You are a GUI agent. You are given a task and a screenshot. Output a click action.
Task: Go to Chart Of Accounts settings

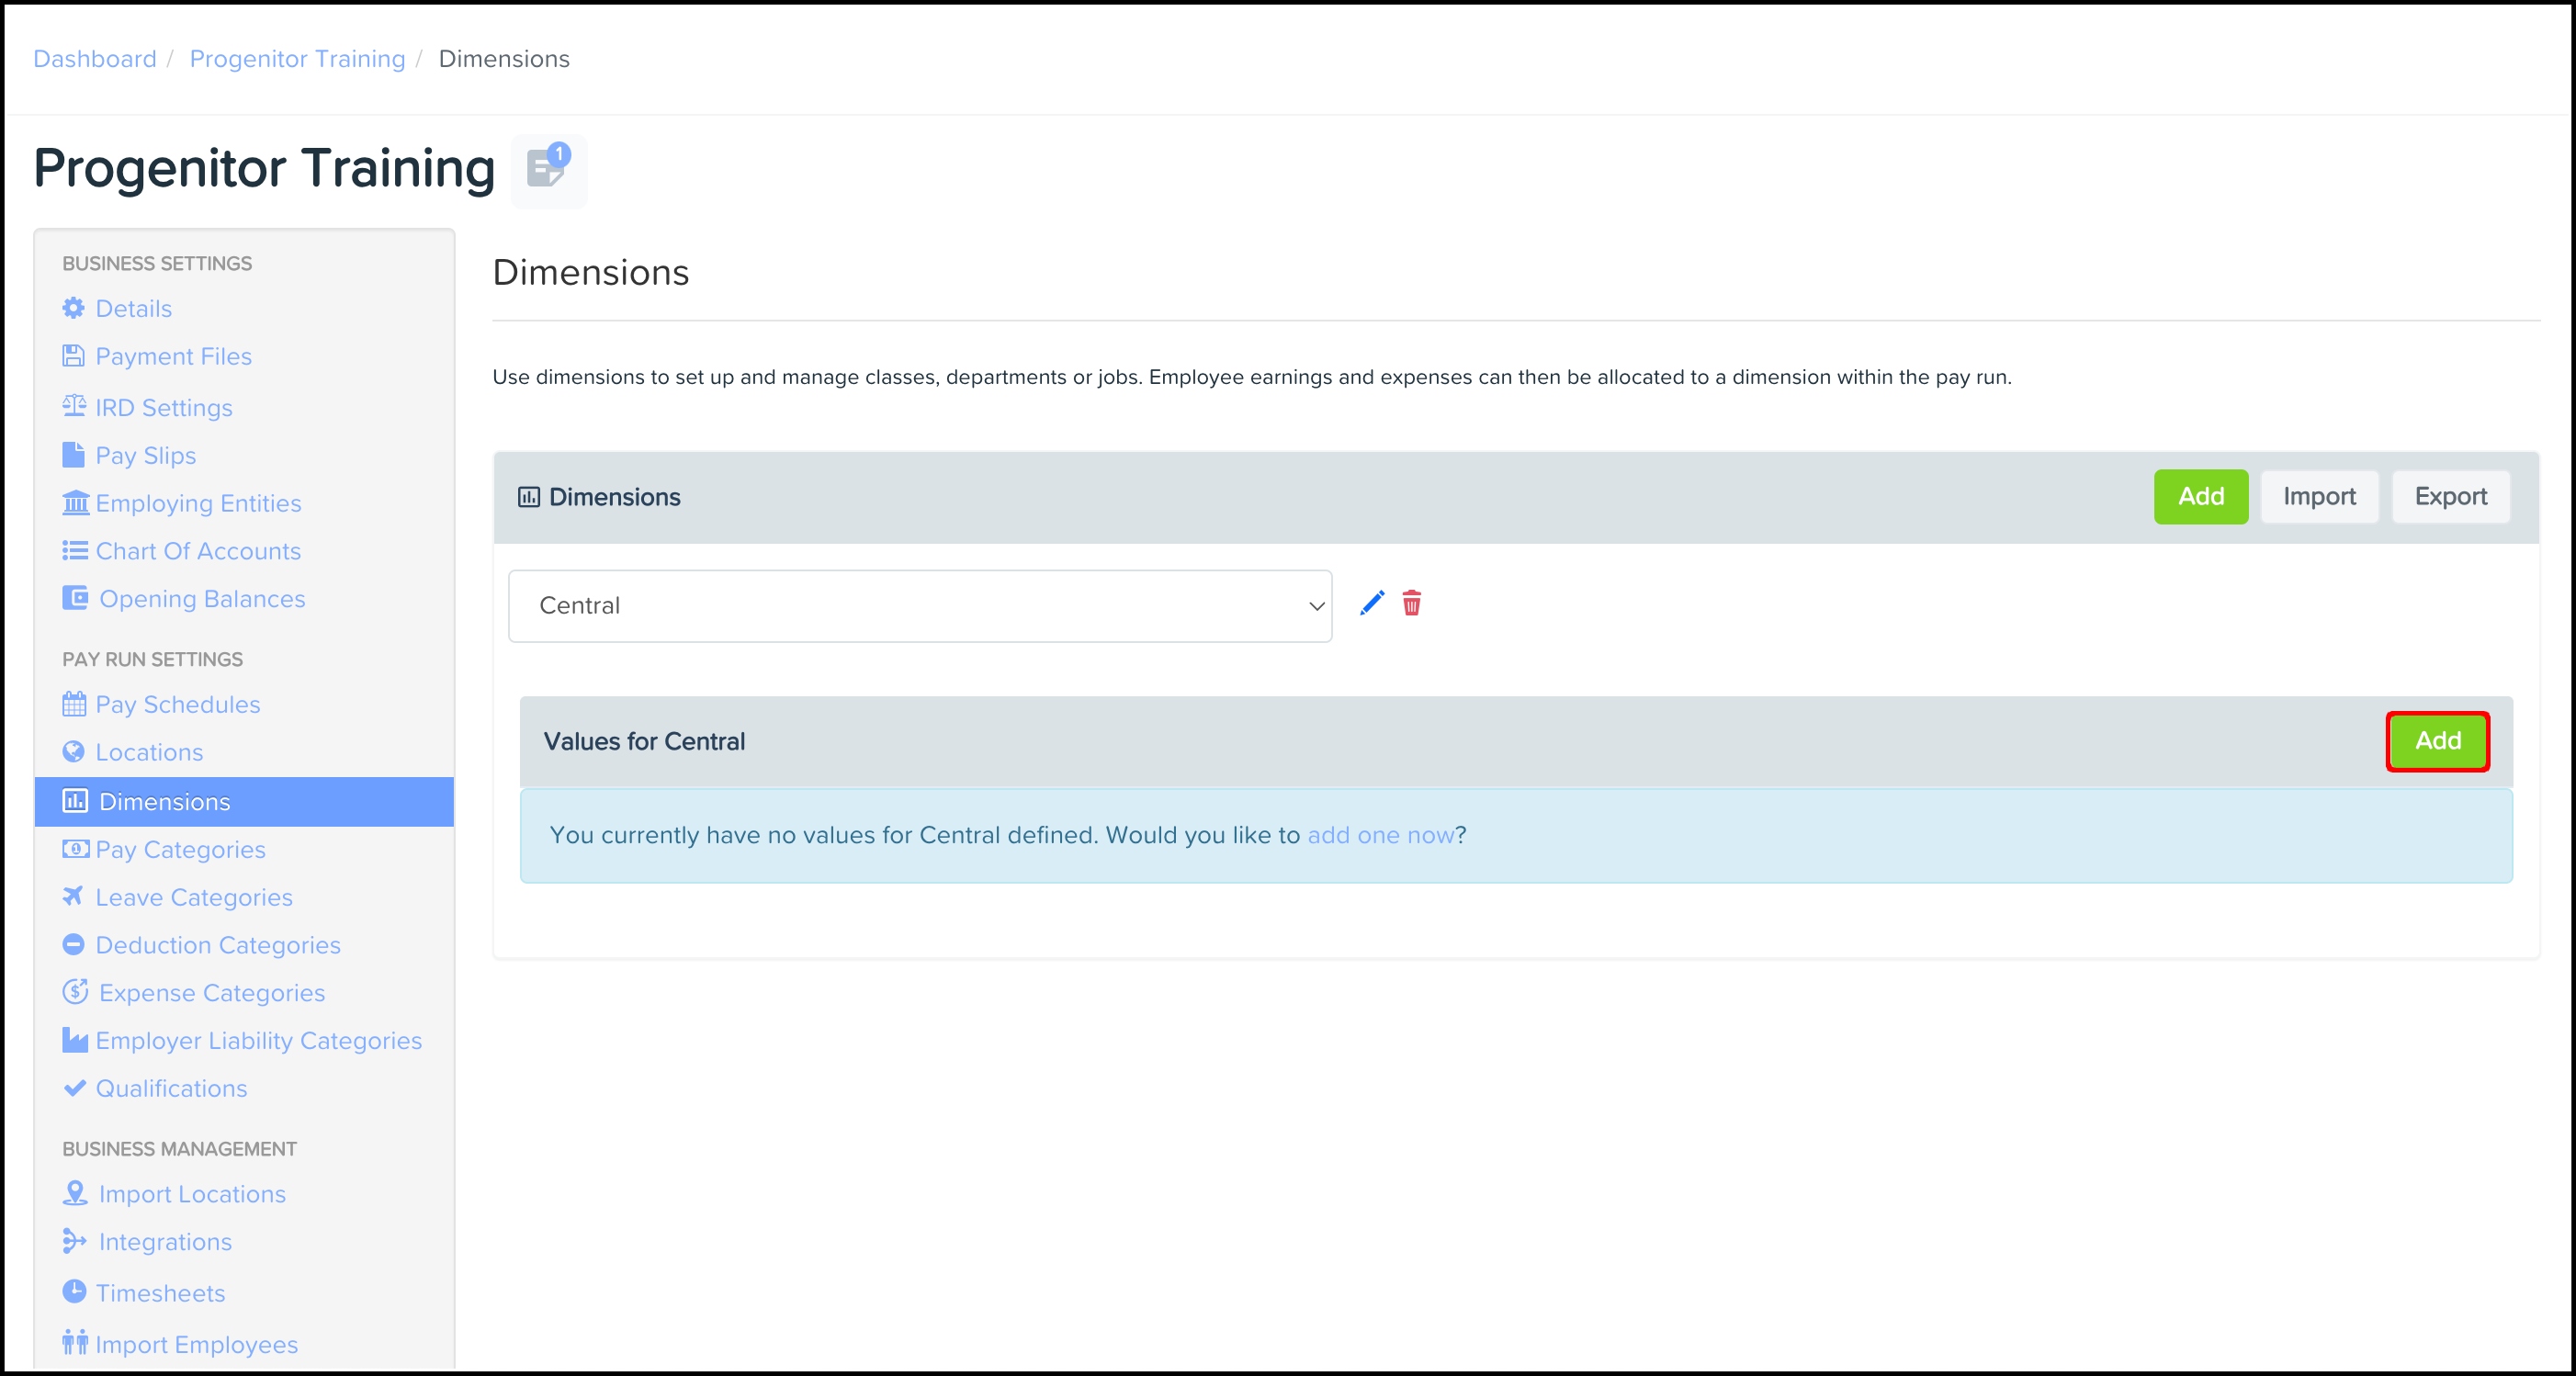[x=198, y=551]
